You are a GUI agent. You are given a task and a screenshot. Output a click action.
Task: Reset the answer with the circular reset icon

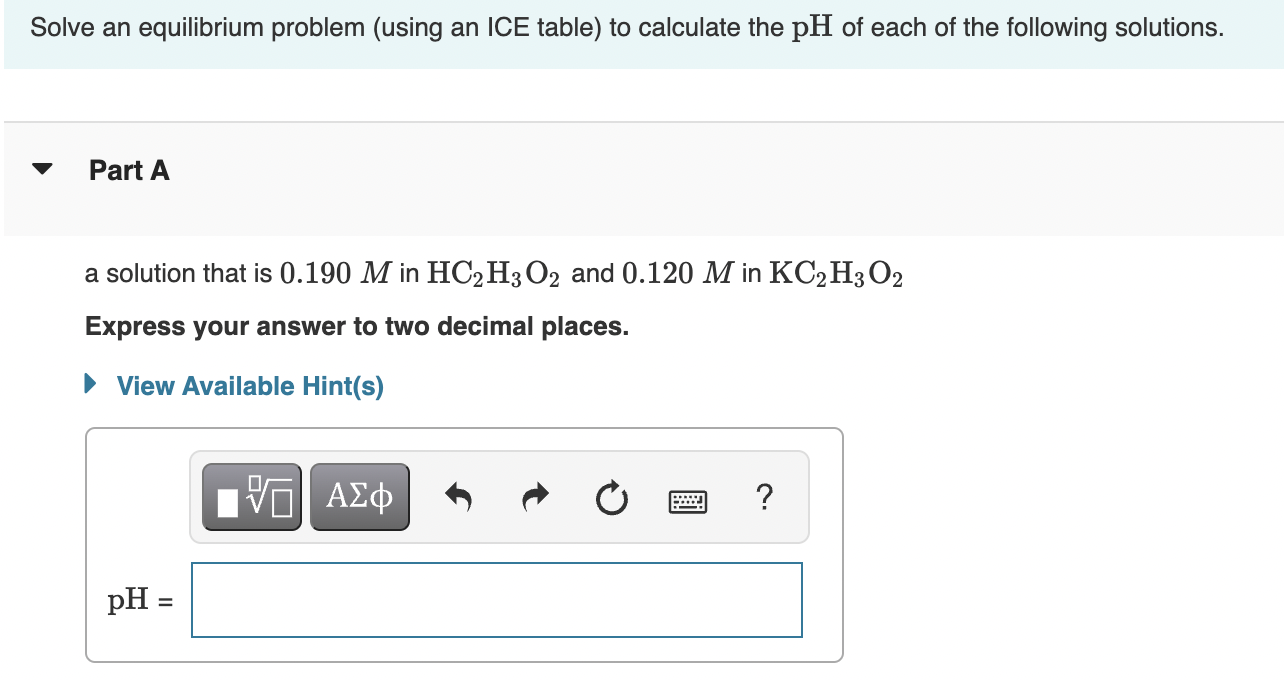click(x=612, y=497)
